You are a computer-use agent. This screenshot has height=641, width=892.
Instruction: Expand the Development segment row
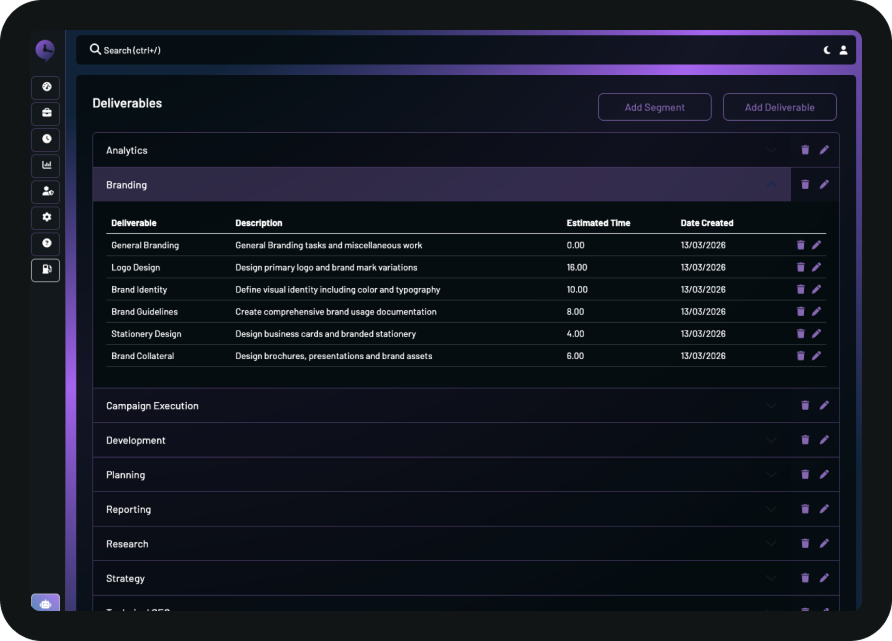click(771, 440)
